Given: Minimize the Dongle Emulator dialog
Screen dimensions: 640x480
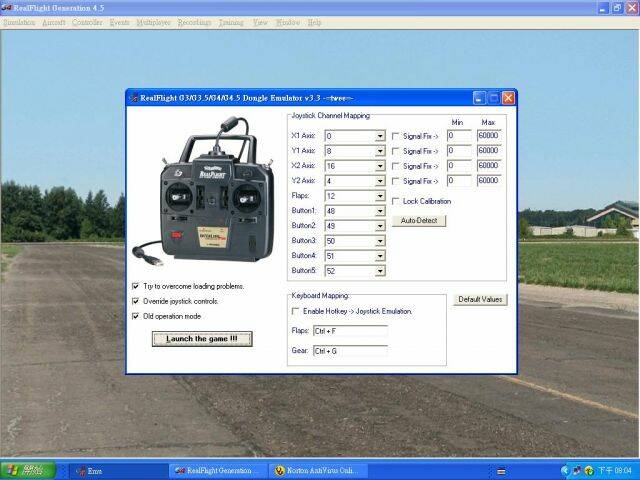Looking at the screenshot, I should click(479, 98).
